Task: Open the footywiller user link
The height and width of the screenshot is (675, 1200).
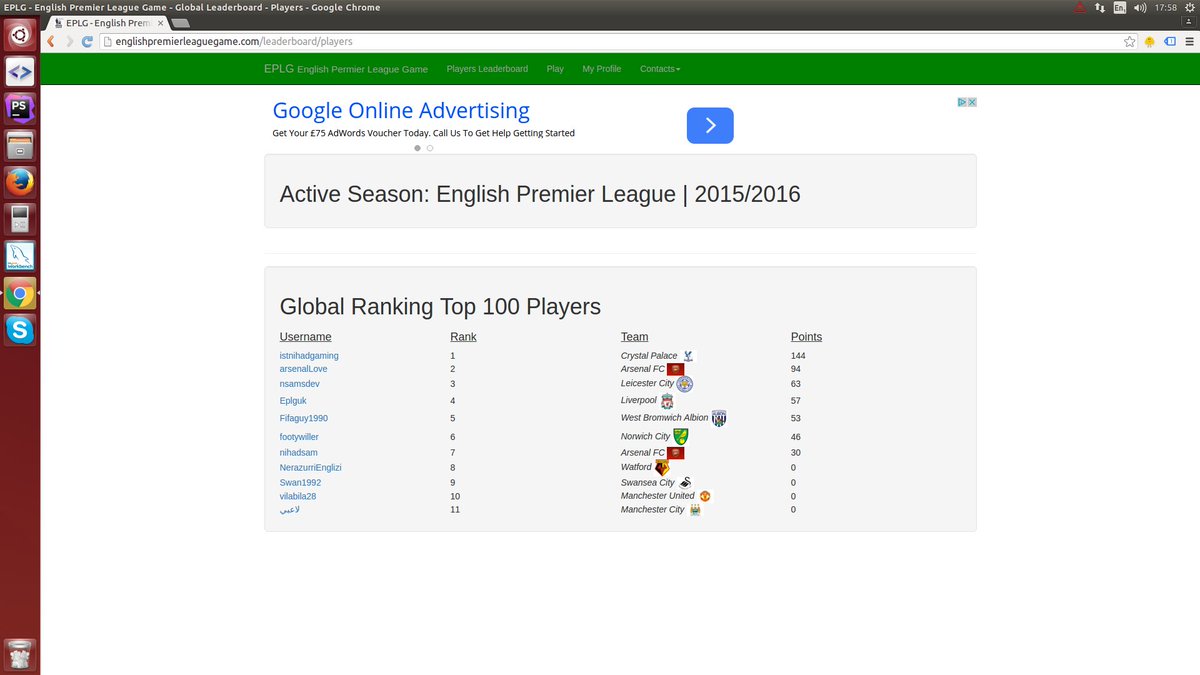Action: [x=299, y=437]
